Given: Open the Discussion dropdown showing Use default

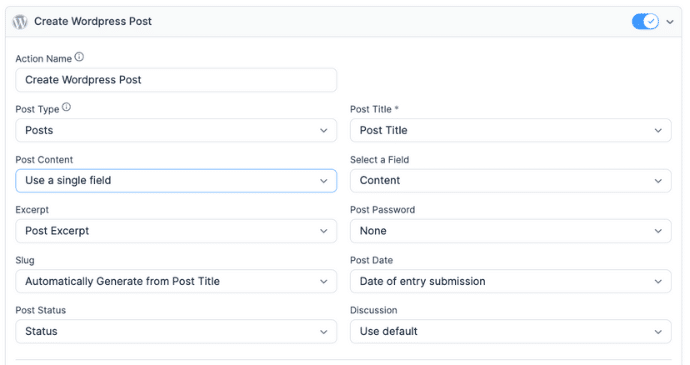Looking at the screenshot, I should (x=510, y=332).
